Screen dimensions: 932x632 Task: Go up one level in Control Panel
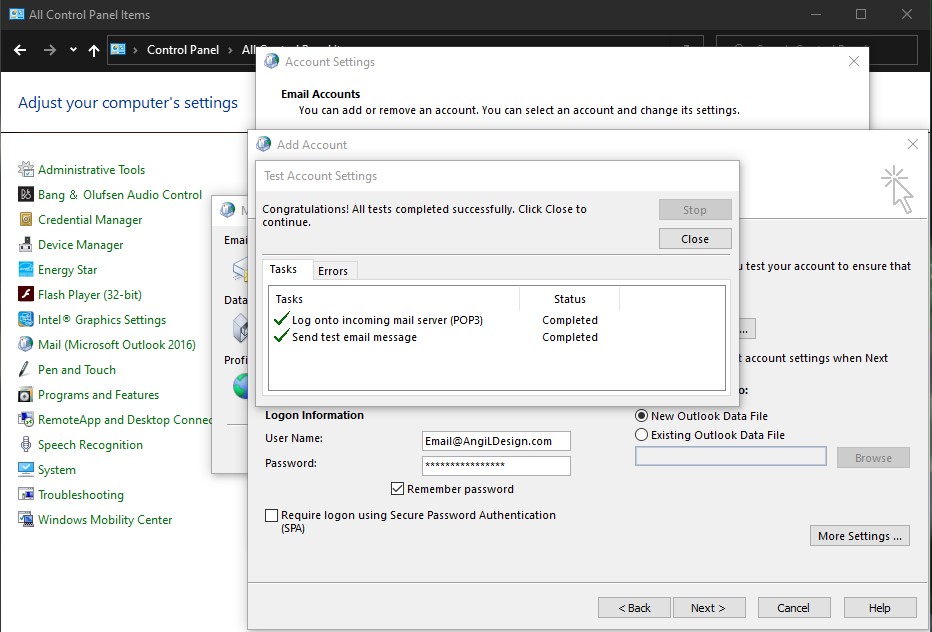94,50
